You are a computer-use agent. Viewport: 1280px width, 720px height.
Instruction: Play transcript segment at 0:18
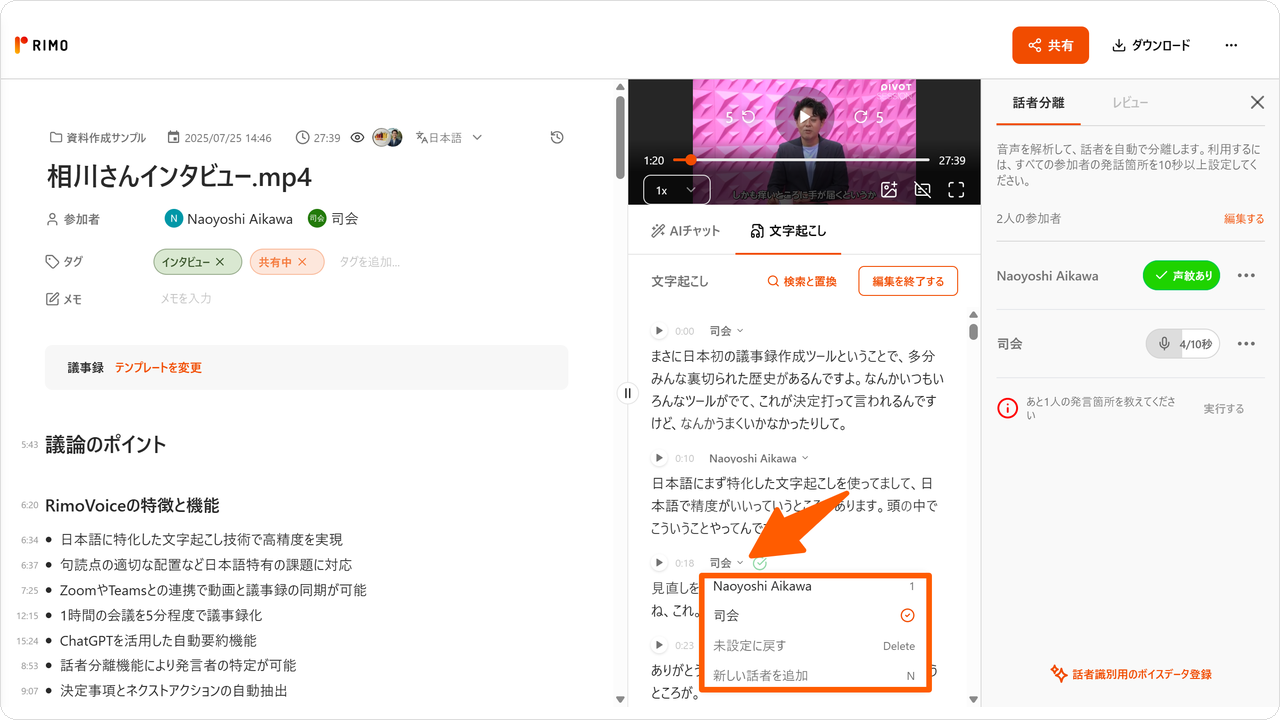(x=659, y=563)
